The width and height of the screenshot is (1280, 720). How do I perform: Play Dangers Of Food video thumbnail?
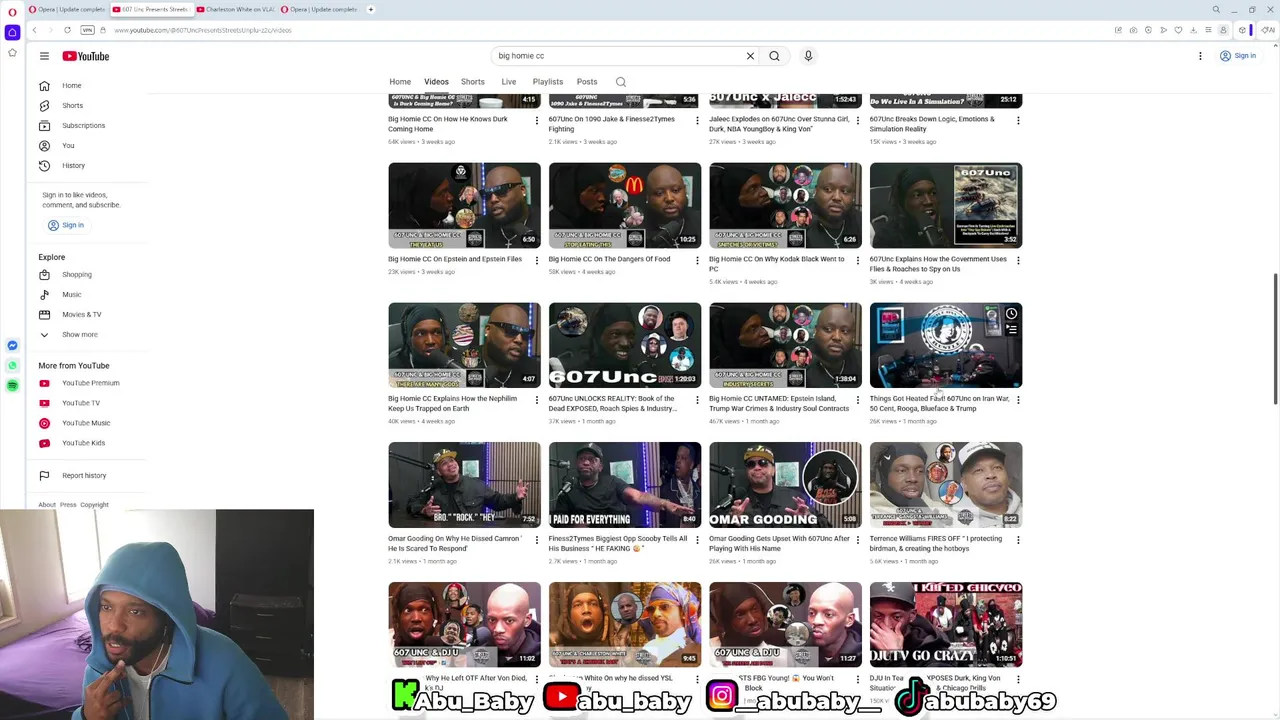pyautogui.click(x=625, y=205)
